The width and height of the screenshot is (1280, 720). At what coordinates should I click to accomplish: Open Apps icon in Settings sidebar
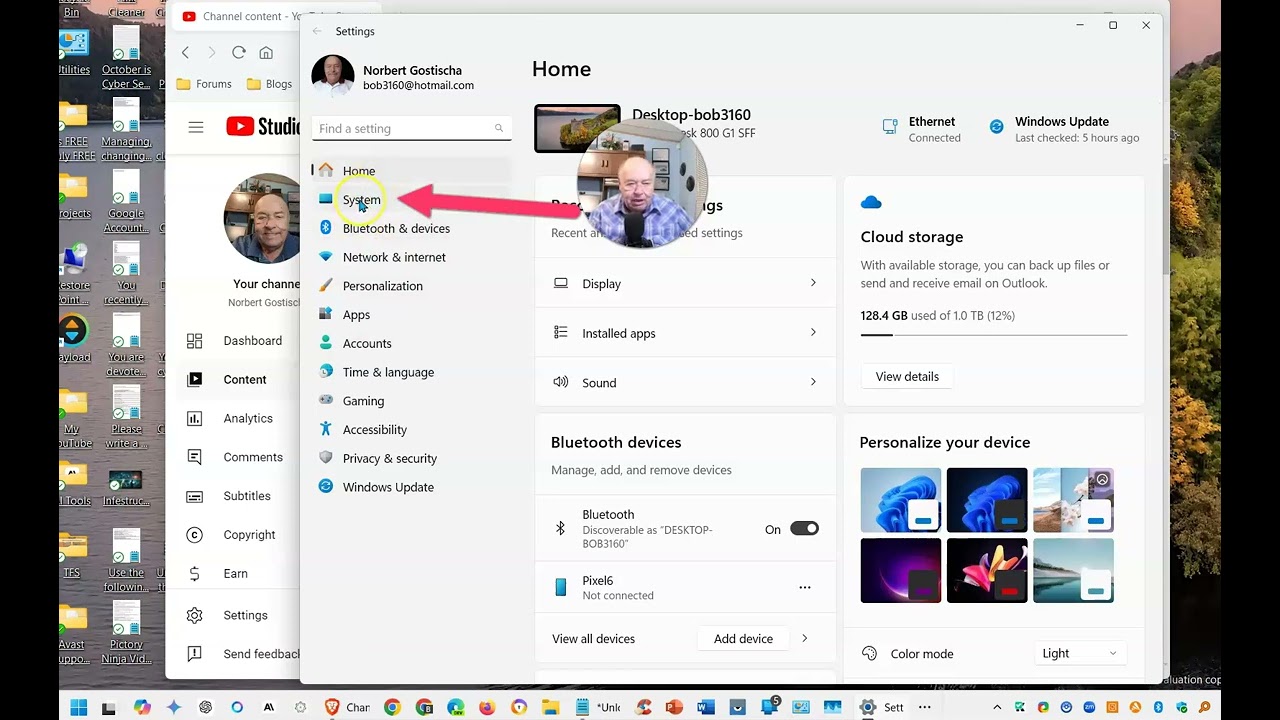point(326,314)
